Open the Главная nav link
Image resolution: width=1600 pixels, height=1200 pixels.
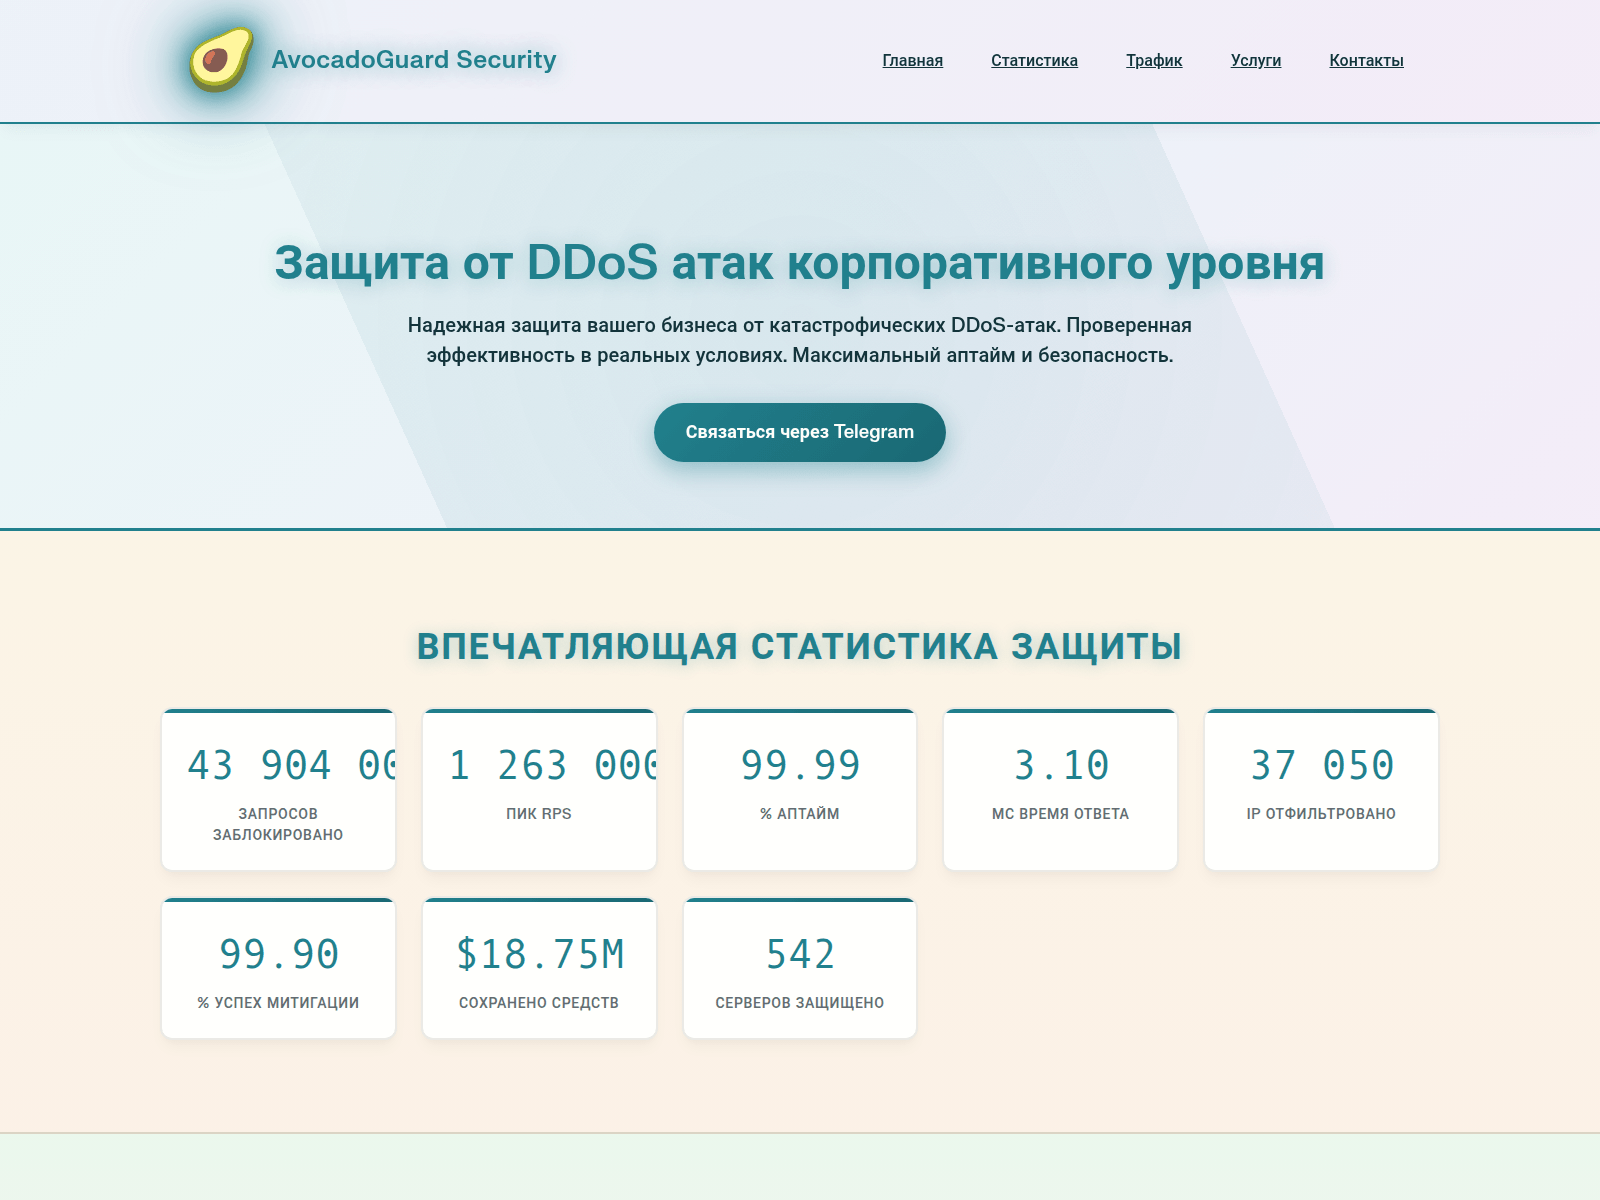click(912, 61)
